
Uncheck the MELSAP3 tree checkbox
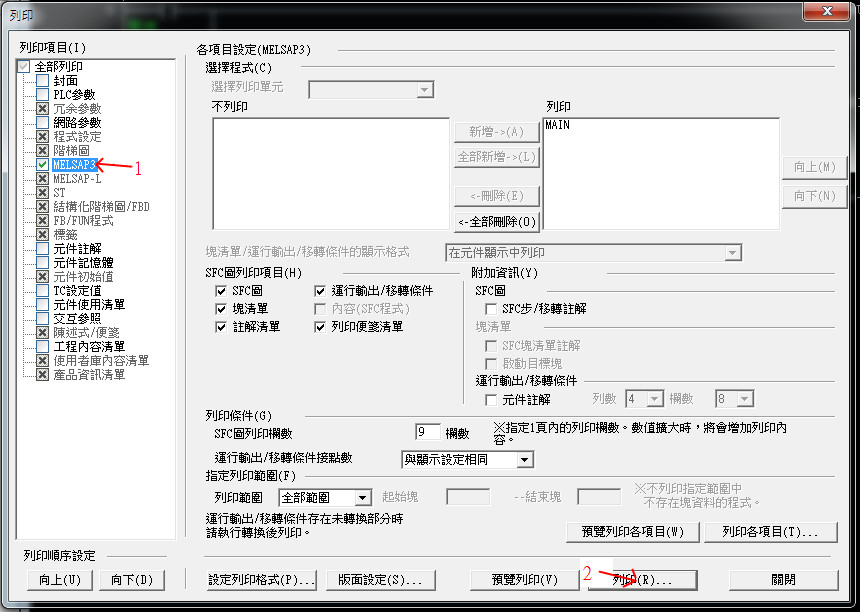(42, 164)
